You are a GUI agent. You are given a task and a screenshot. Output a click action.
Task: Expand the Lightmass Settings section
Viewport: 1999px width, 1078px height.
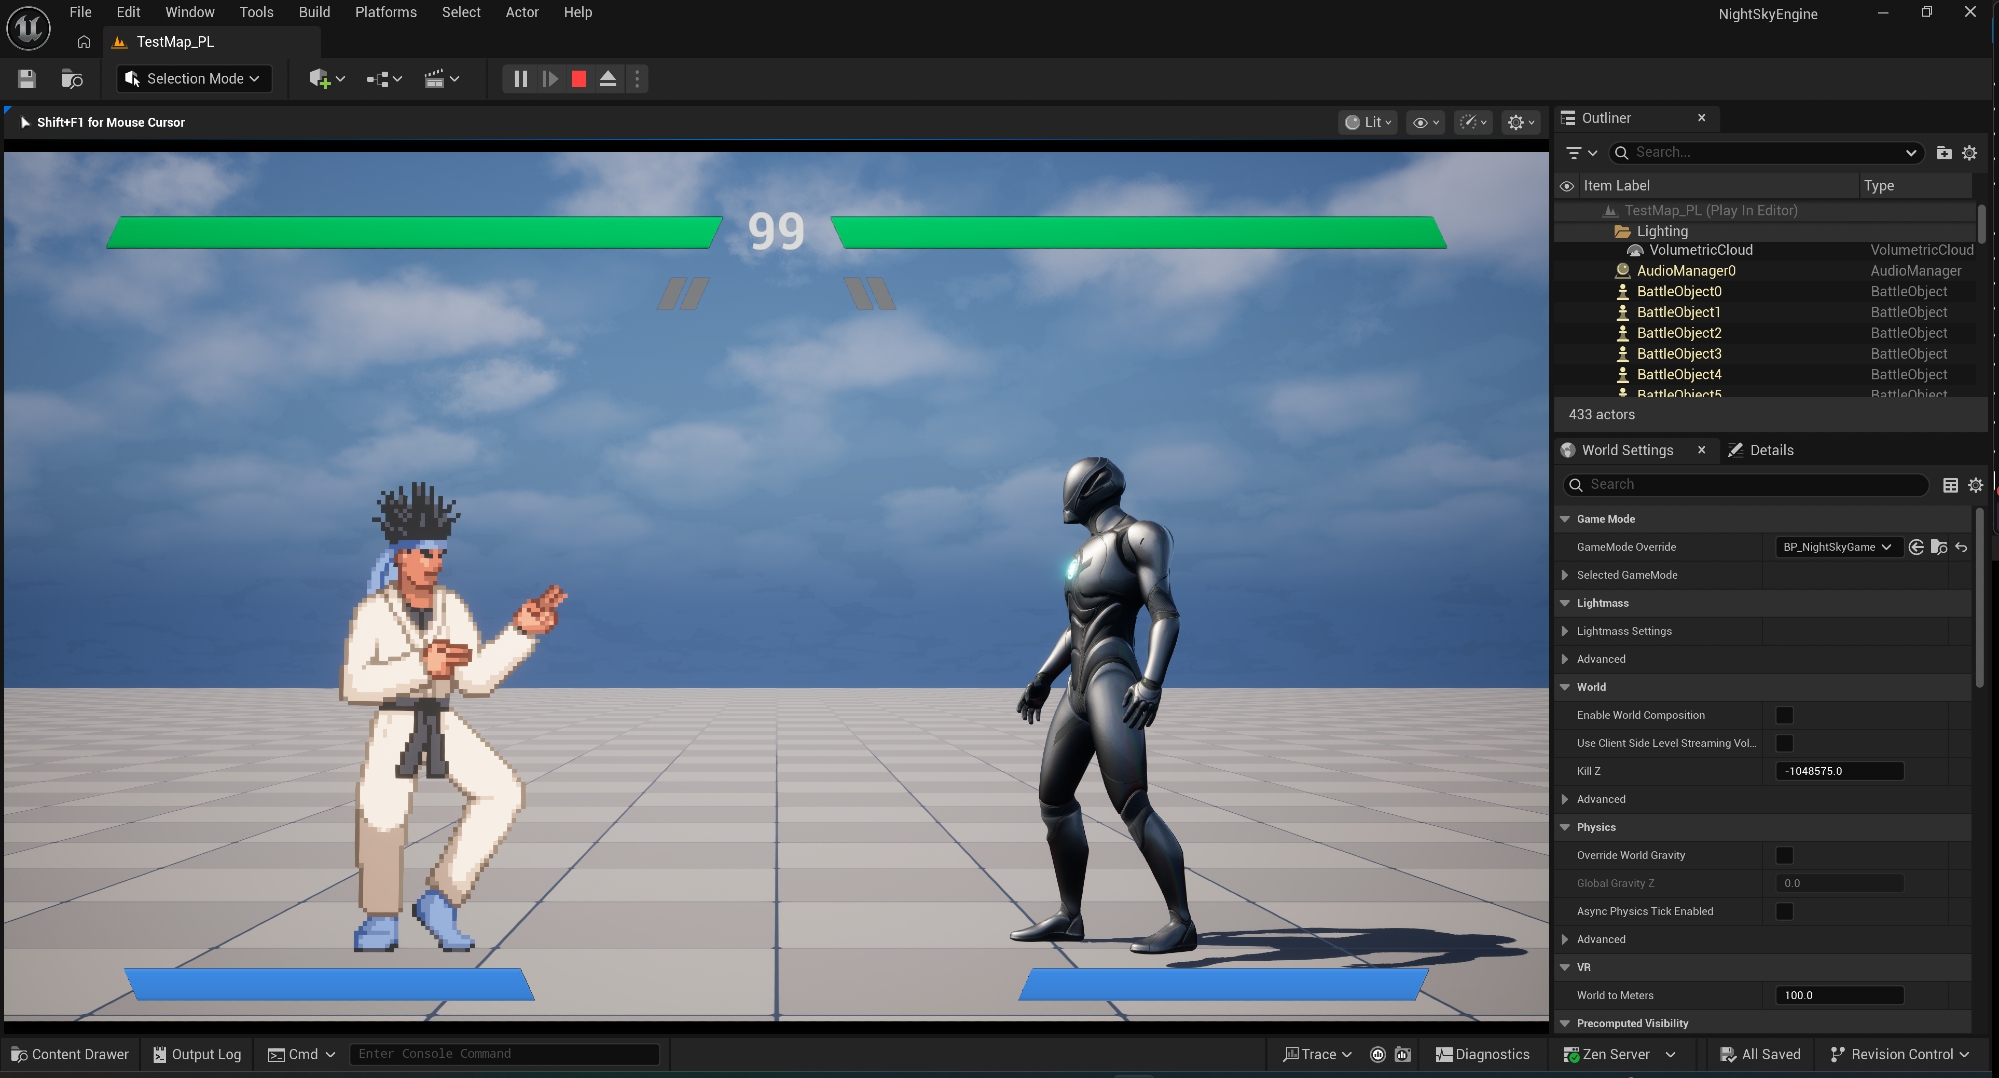pos(1565,631)
